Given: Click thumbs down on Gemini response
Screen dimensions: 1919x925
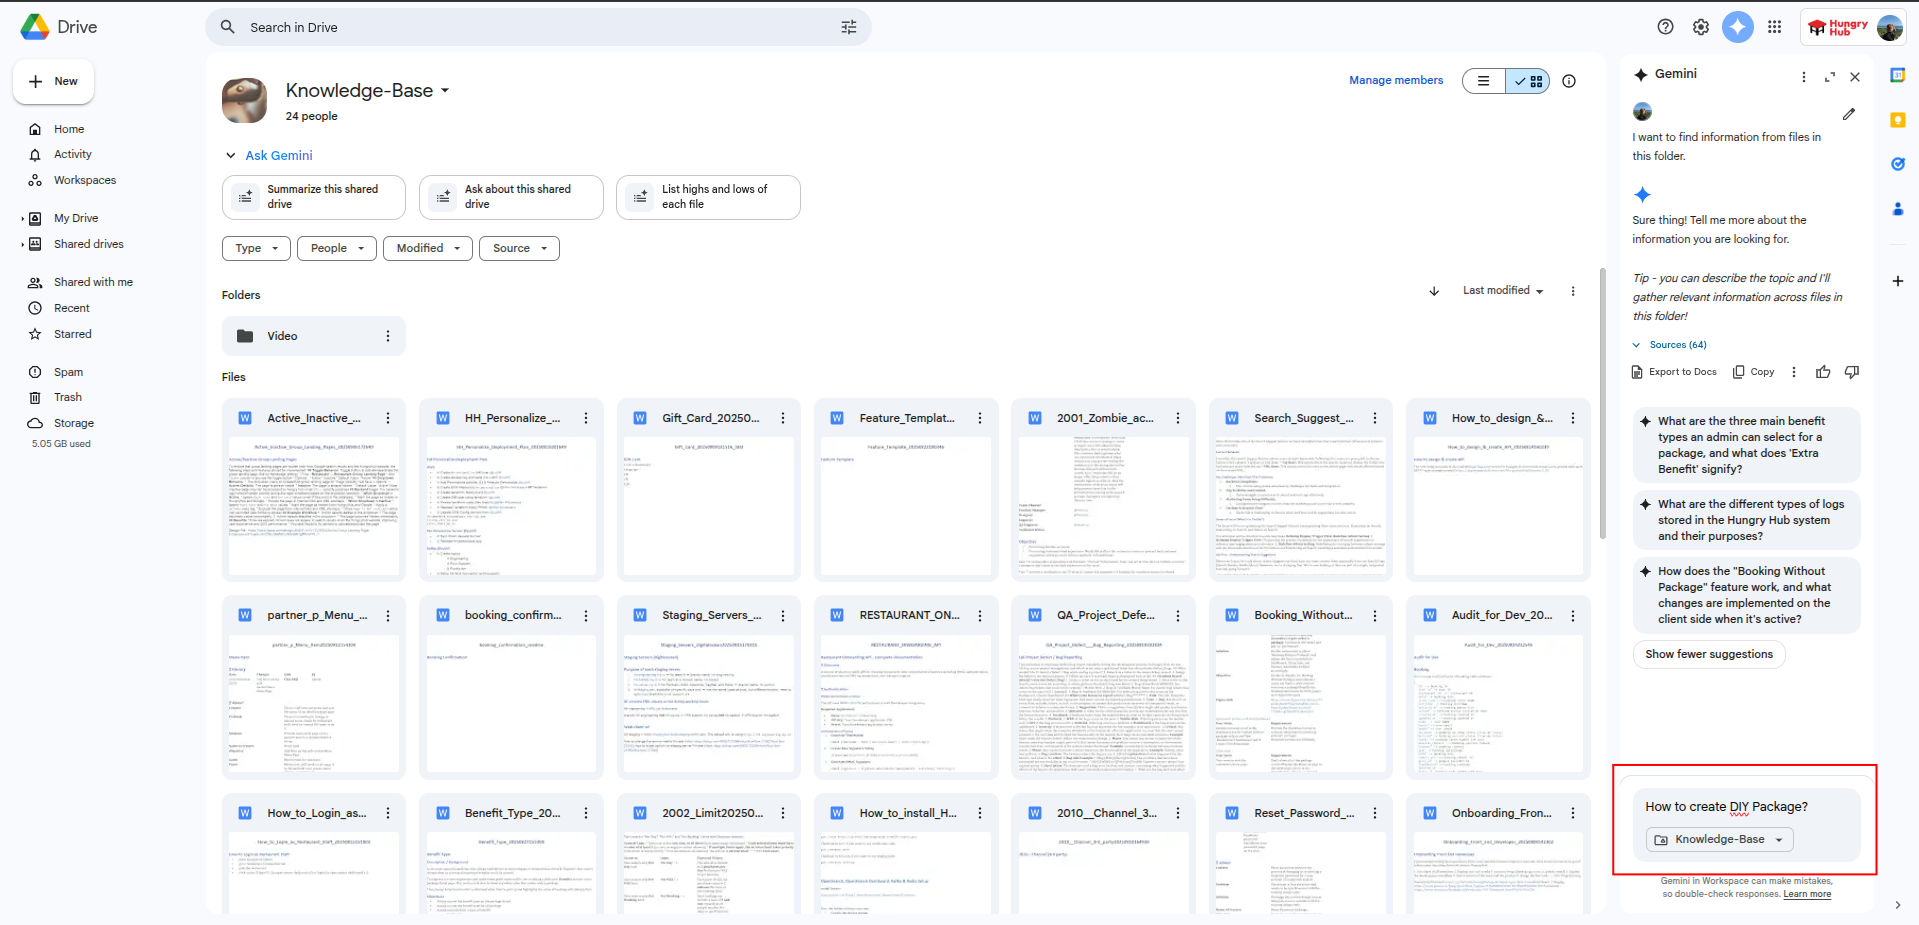Looking at the screenshot, I should coord(1851,372).
